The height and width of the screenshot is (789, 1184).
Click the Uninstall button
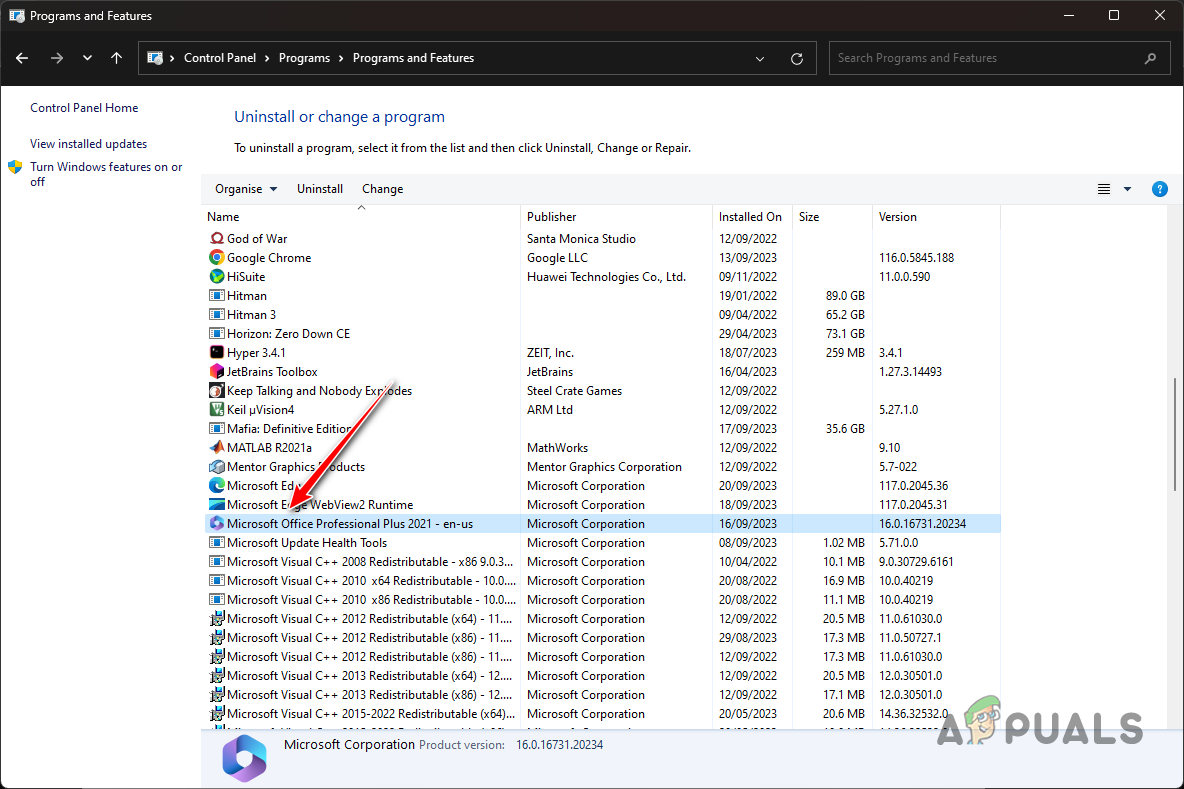319,189
